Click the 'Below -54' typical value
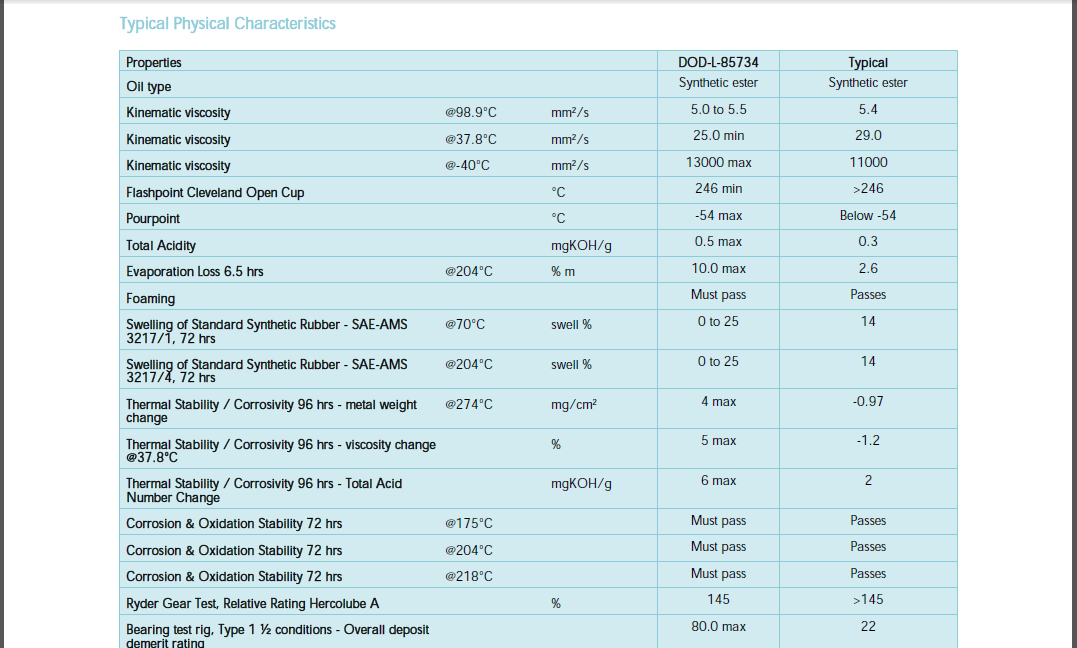Screen dimensions: 1077x648 coord(868,216)
